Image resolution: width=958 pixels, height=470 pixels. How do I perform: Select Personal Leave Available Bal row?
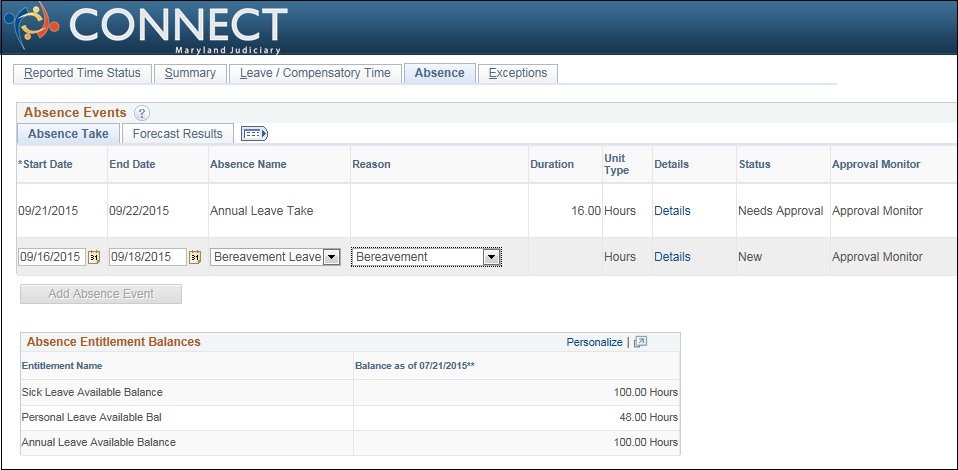[350, 417]
